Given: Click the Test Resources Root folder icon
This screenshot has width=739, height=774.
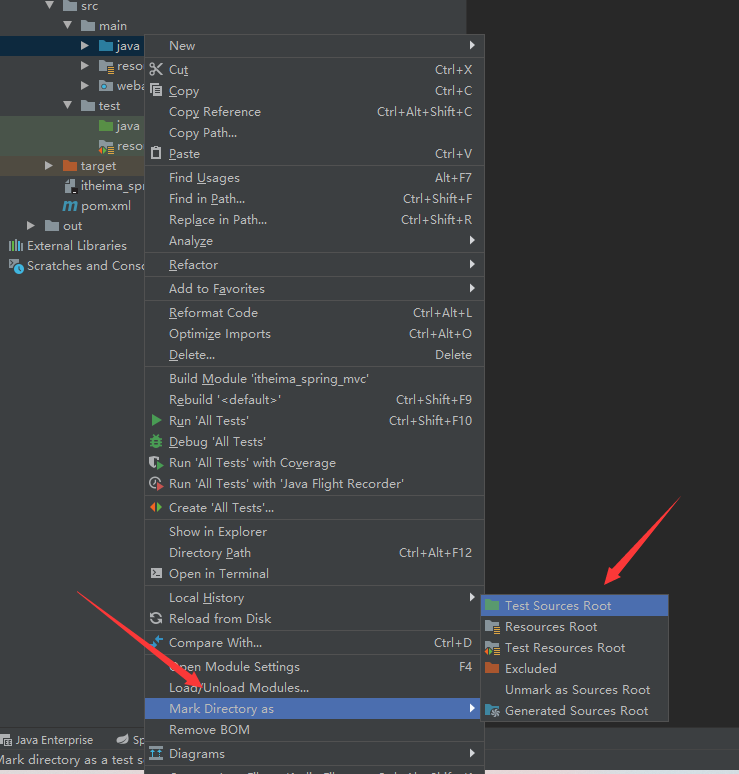Looking at the screenshot, I should (492, 648).
